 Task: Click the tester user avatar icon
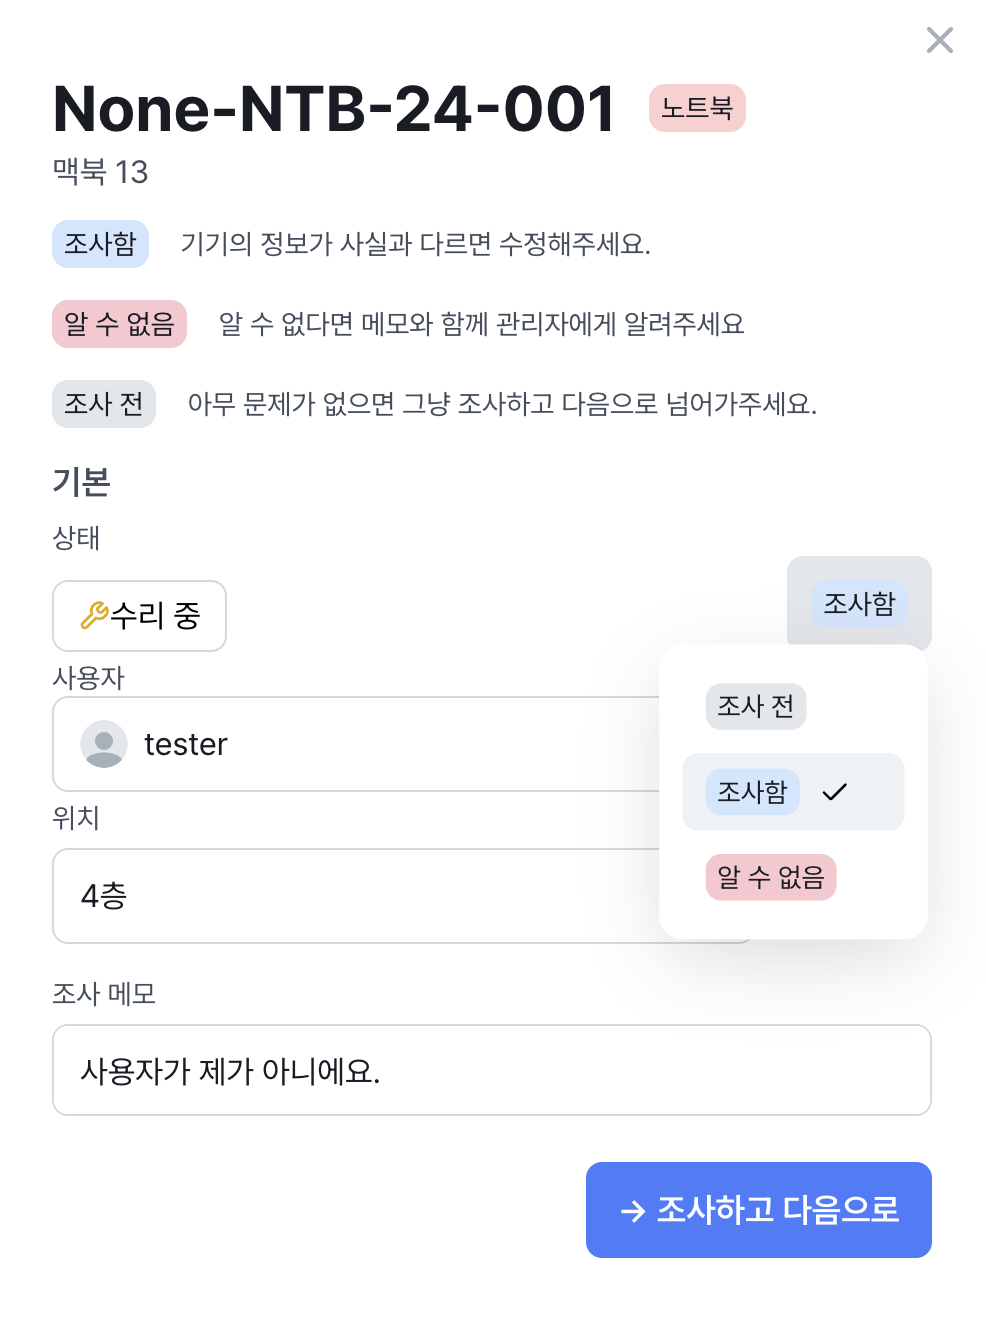[x=104, y=744]
